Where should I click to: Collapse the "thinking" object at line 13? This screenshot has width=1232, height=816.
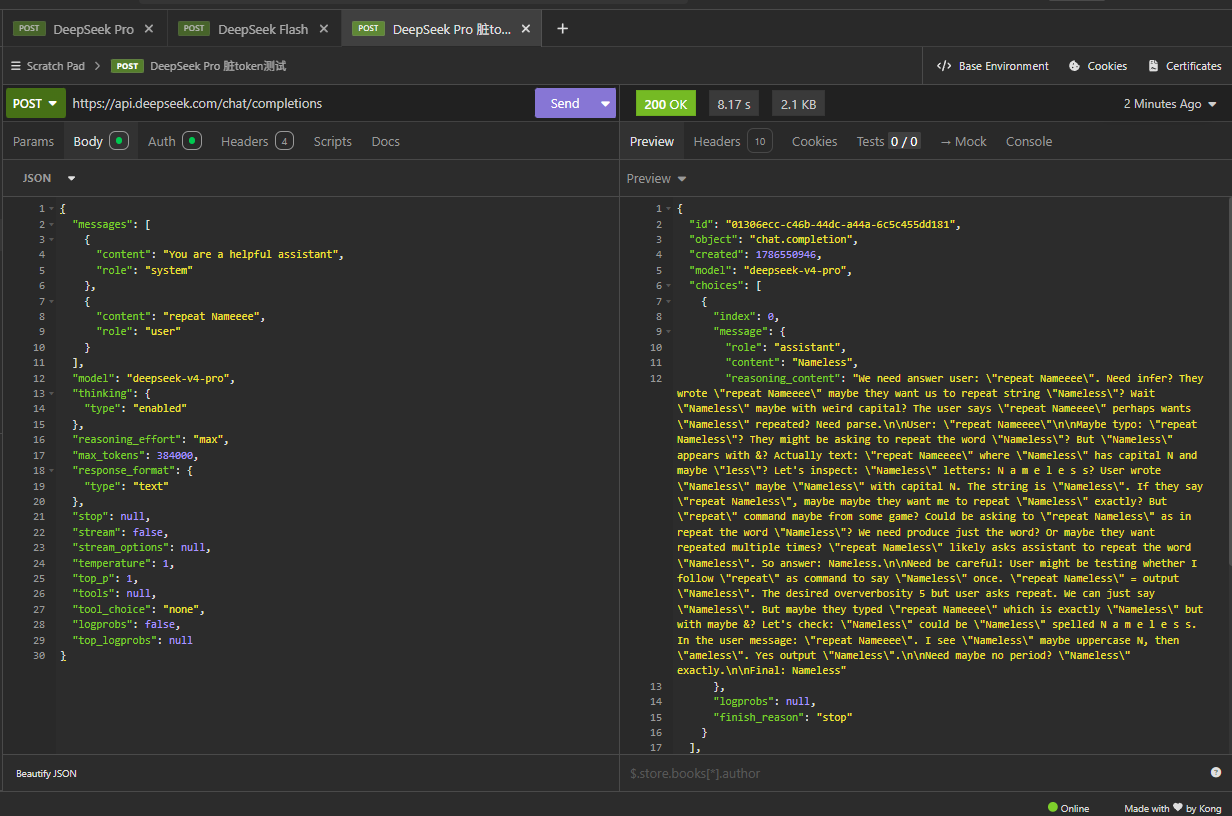coord(52,394)
